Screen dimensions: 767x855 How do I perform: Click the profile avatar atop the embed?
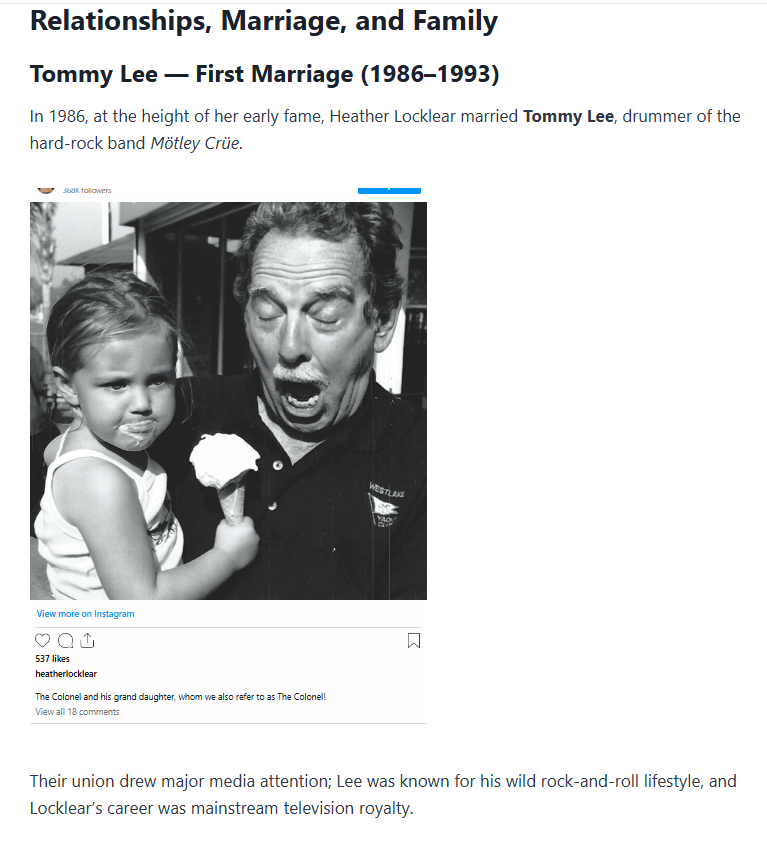pyautogui.click(x=45, y=189)
